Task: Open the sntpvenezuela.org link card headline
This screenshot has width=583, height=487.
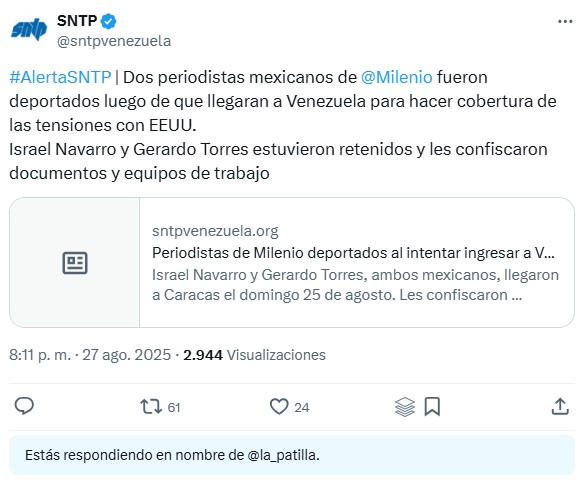Action: tap(353, 253)
